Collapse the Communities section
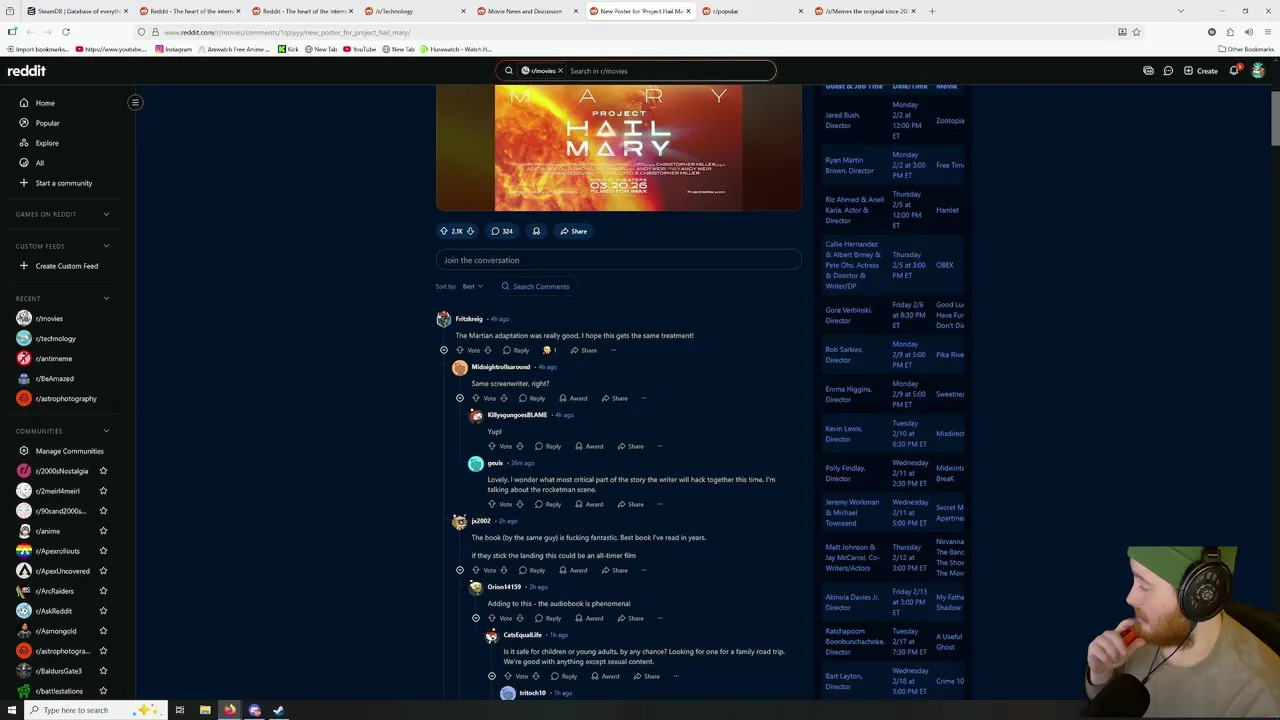1280x720 pixels. tap(106, 431)
